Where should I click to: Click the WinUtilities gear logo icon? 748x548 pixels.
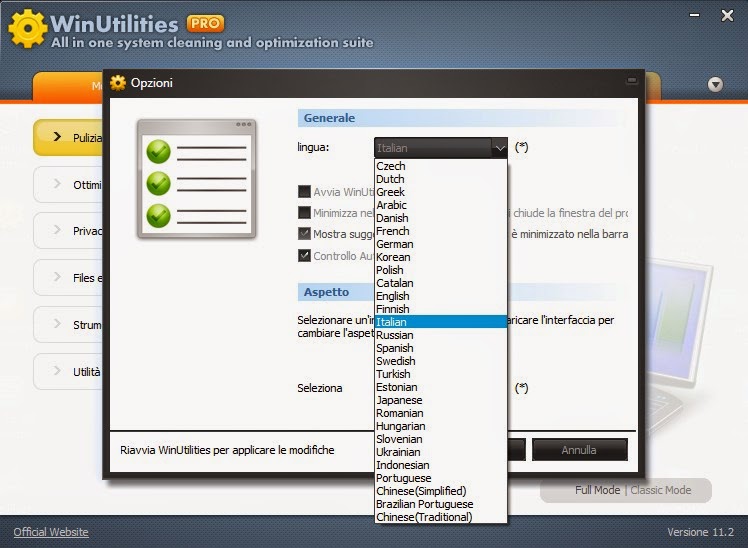(x=28, y=29)
